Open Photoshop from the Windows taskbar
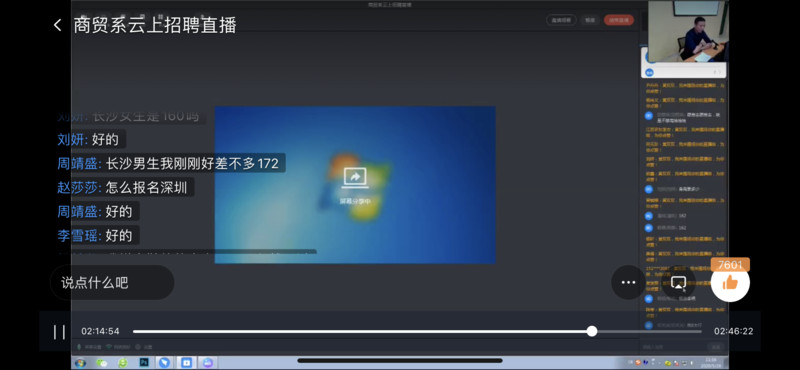Image resolution: width=800 pixels, height=370 pixels. coord(144,362)
